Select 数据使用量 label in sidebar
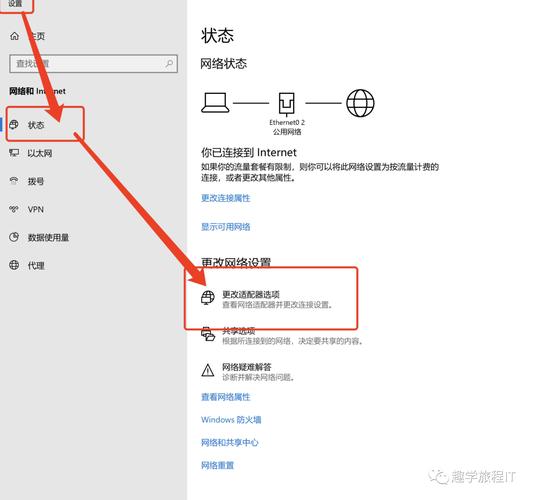Viewport: 533px width, 500px height. tap(48, 237)
